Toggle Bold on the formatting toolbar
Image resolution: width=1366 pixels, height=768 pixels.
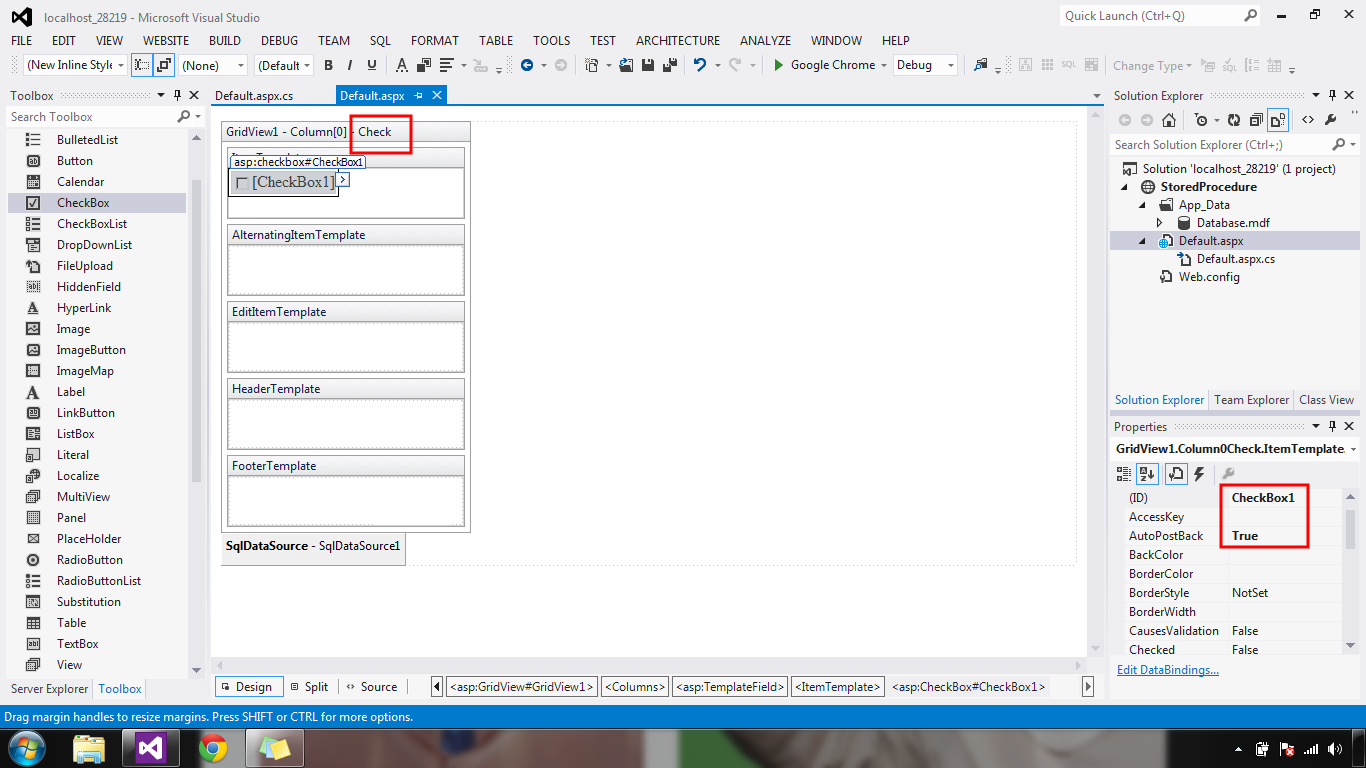click(328, 64)
